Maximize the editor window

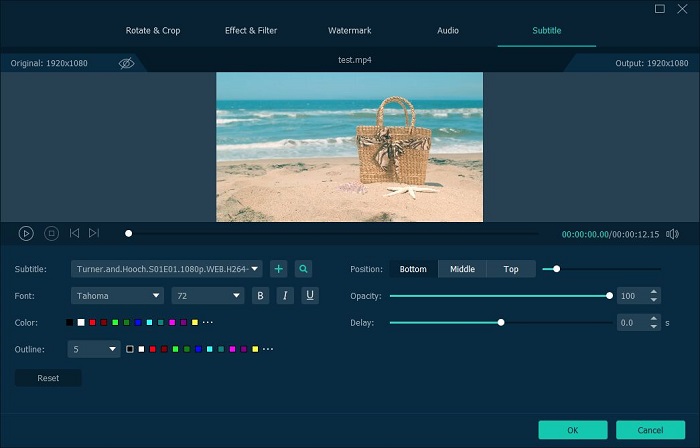[x=660, y=8]
